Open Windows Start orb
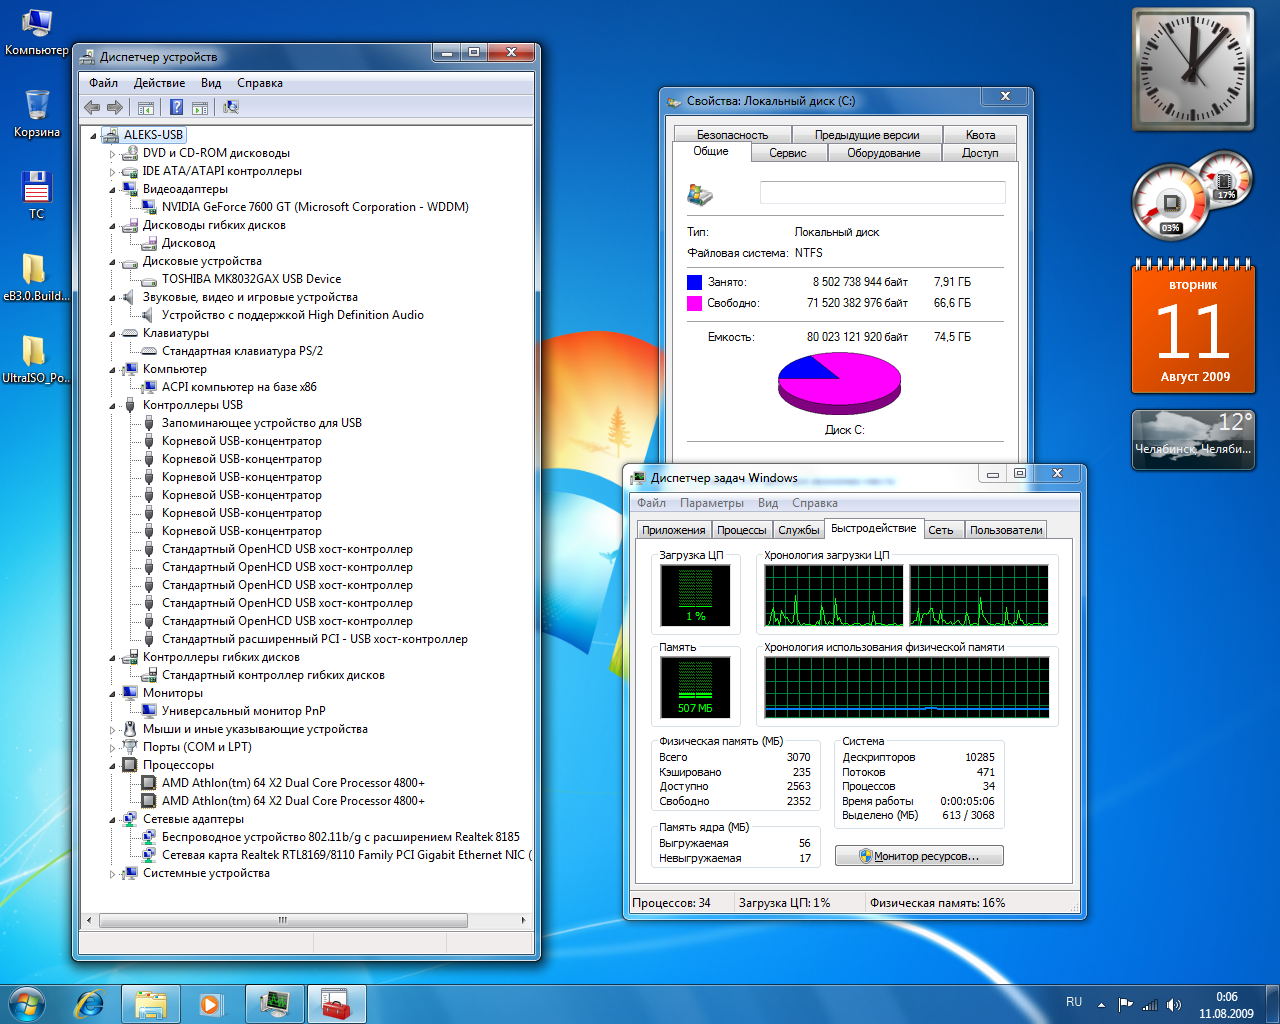Viewport: 1280px width, 1024px height. pyautogui.click(x=27, y=1004)
